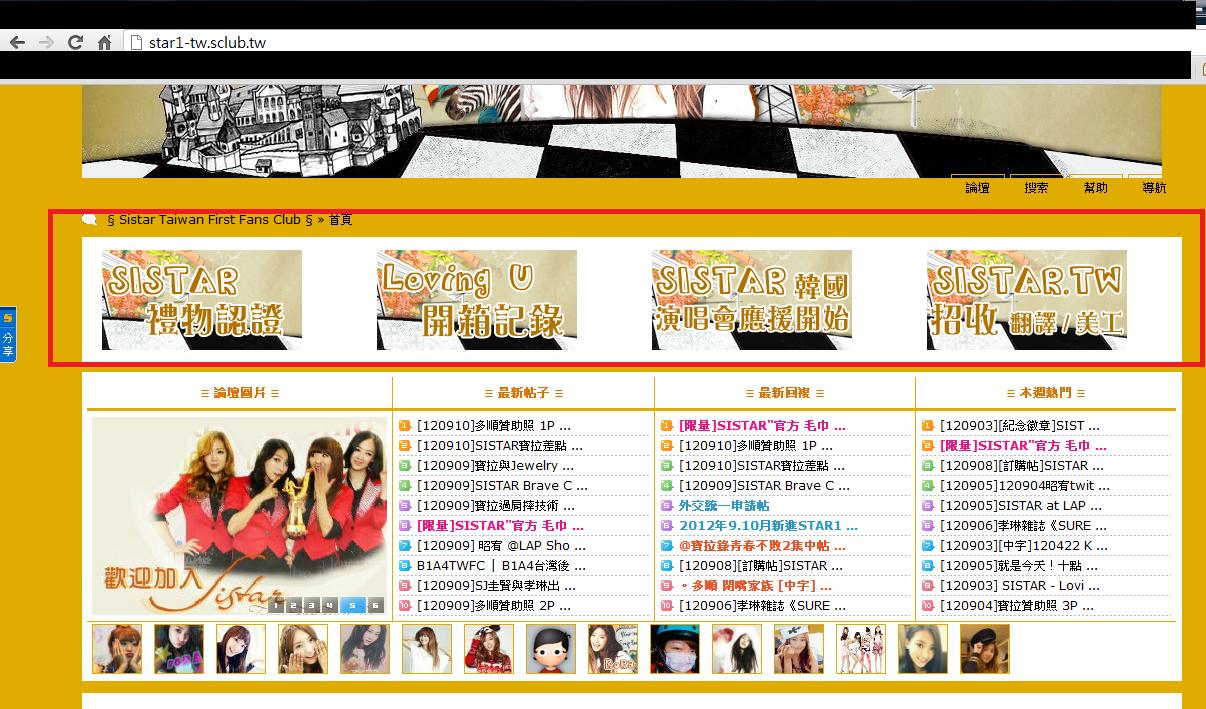This screenshot has width=1206, height=709.
Task: Switch slideshow to slide 6
Action: (375, 605)
